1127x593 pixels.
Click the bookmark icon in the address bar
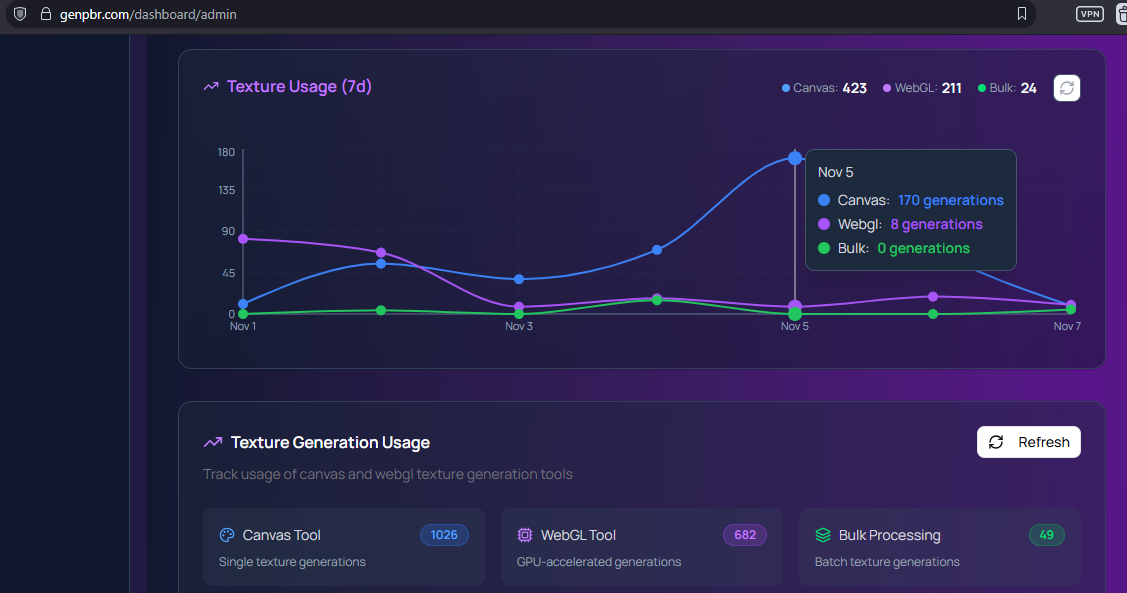[1021, 14]
